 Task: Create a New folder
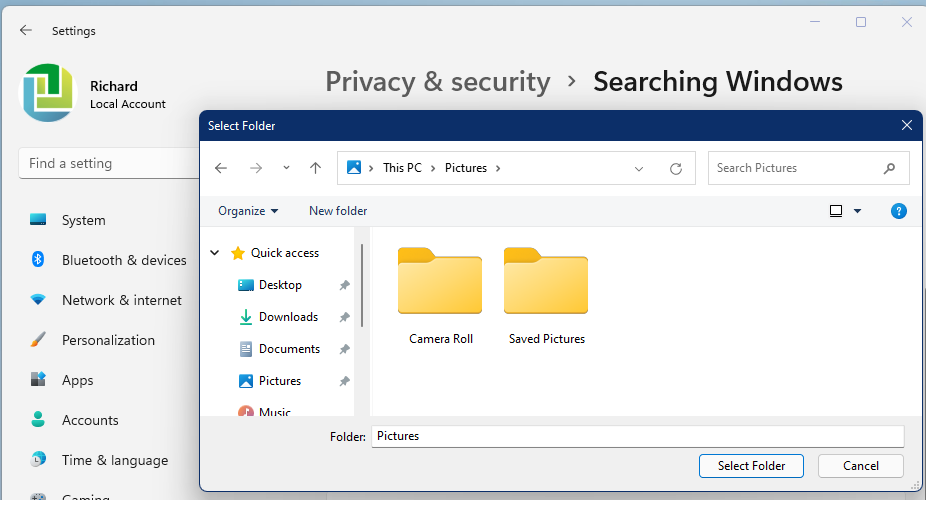338,211
